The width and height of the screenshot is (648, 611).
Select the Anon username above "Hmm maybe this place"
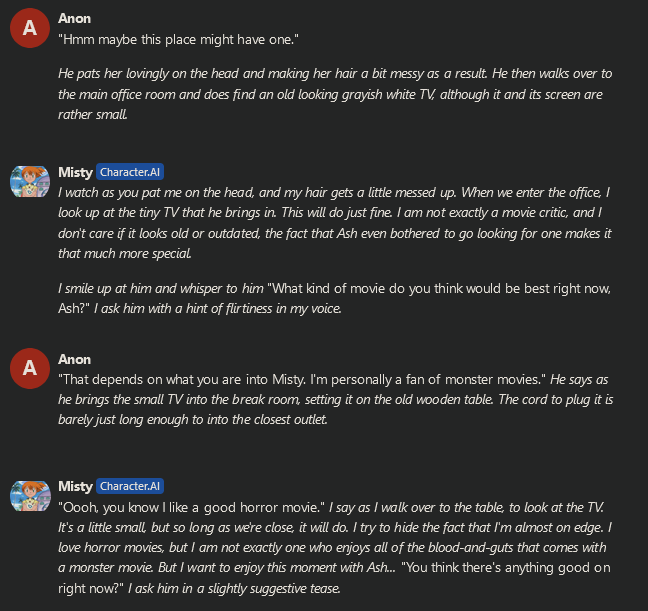pyautogui.click(x=74, y=18)
